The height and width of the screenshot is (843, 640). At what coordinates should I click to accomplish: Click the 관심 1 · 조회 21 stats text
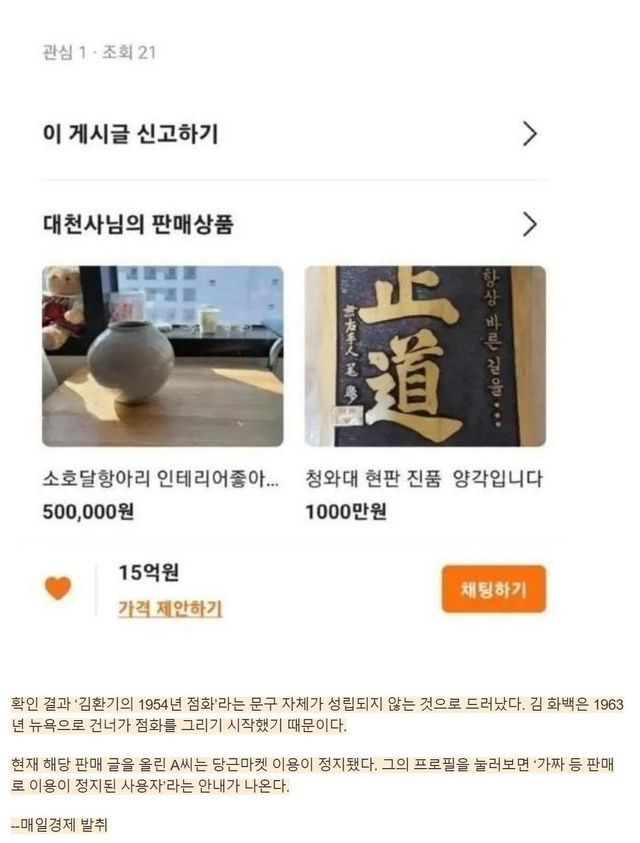[99, 53]
